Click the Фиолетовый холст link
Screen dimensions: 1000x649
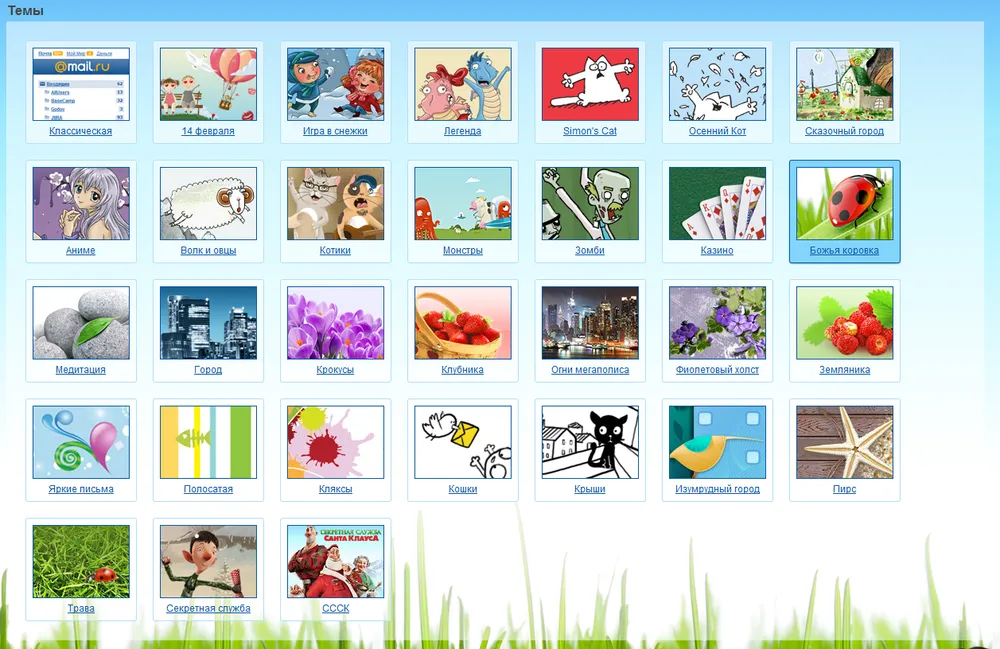point(717,369)
